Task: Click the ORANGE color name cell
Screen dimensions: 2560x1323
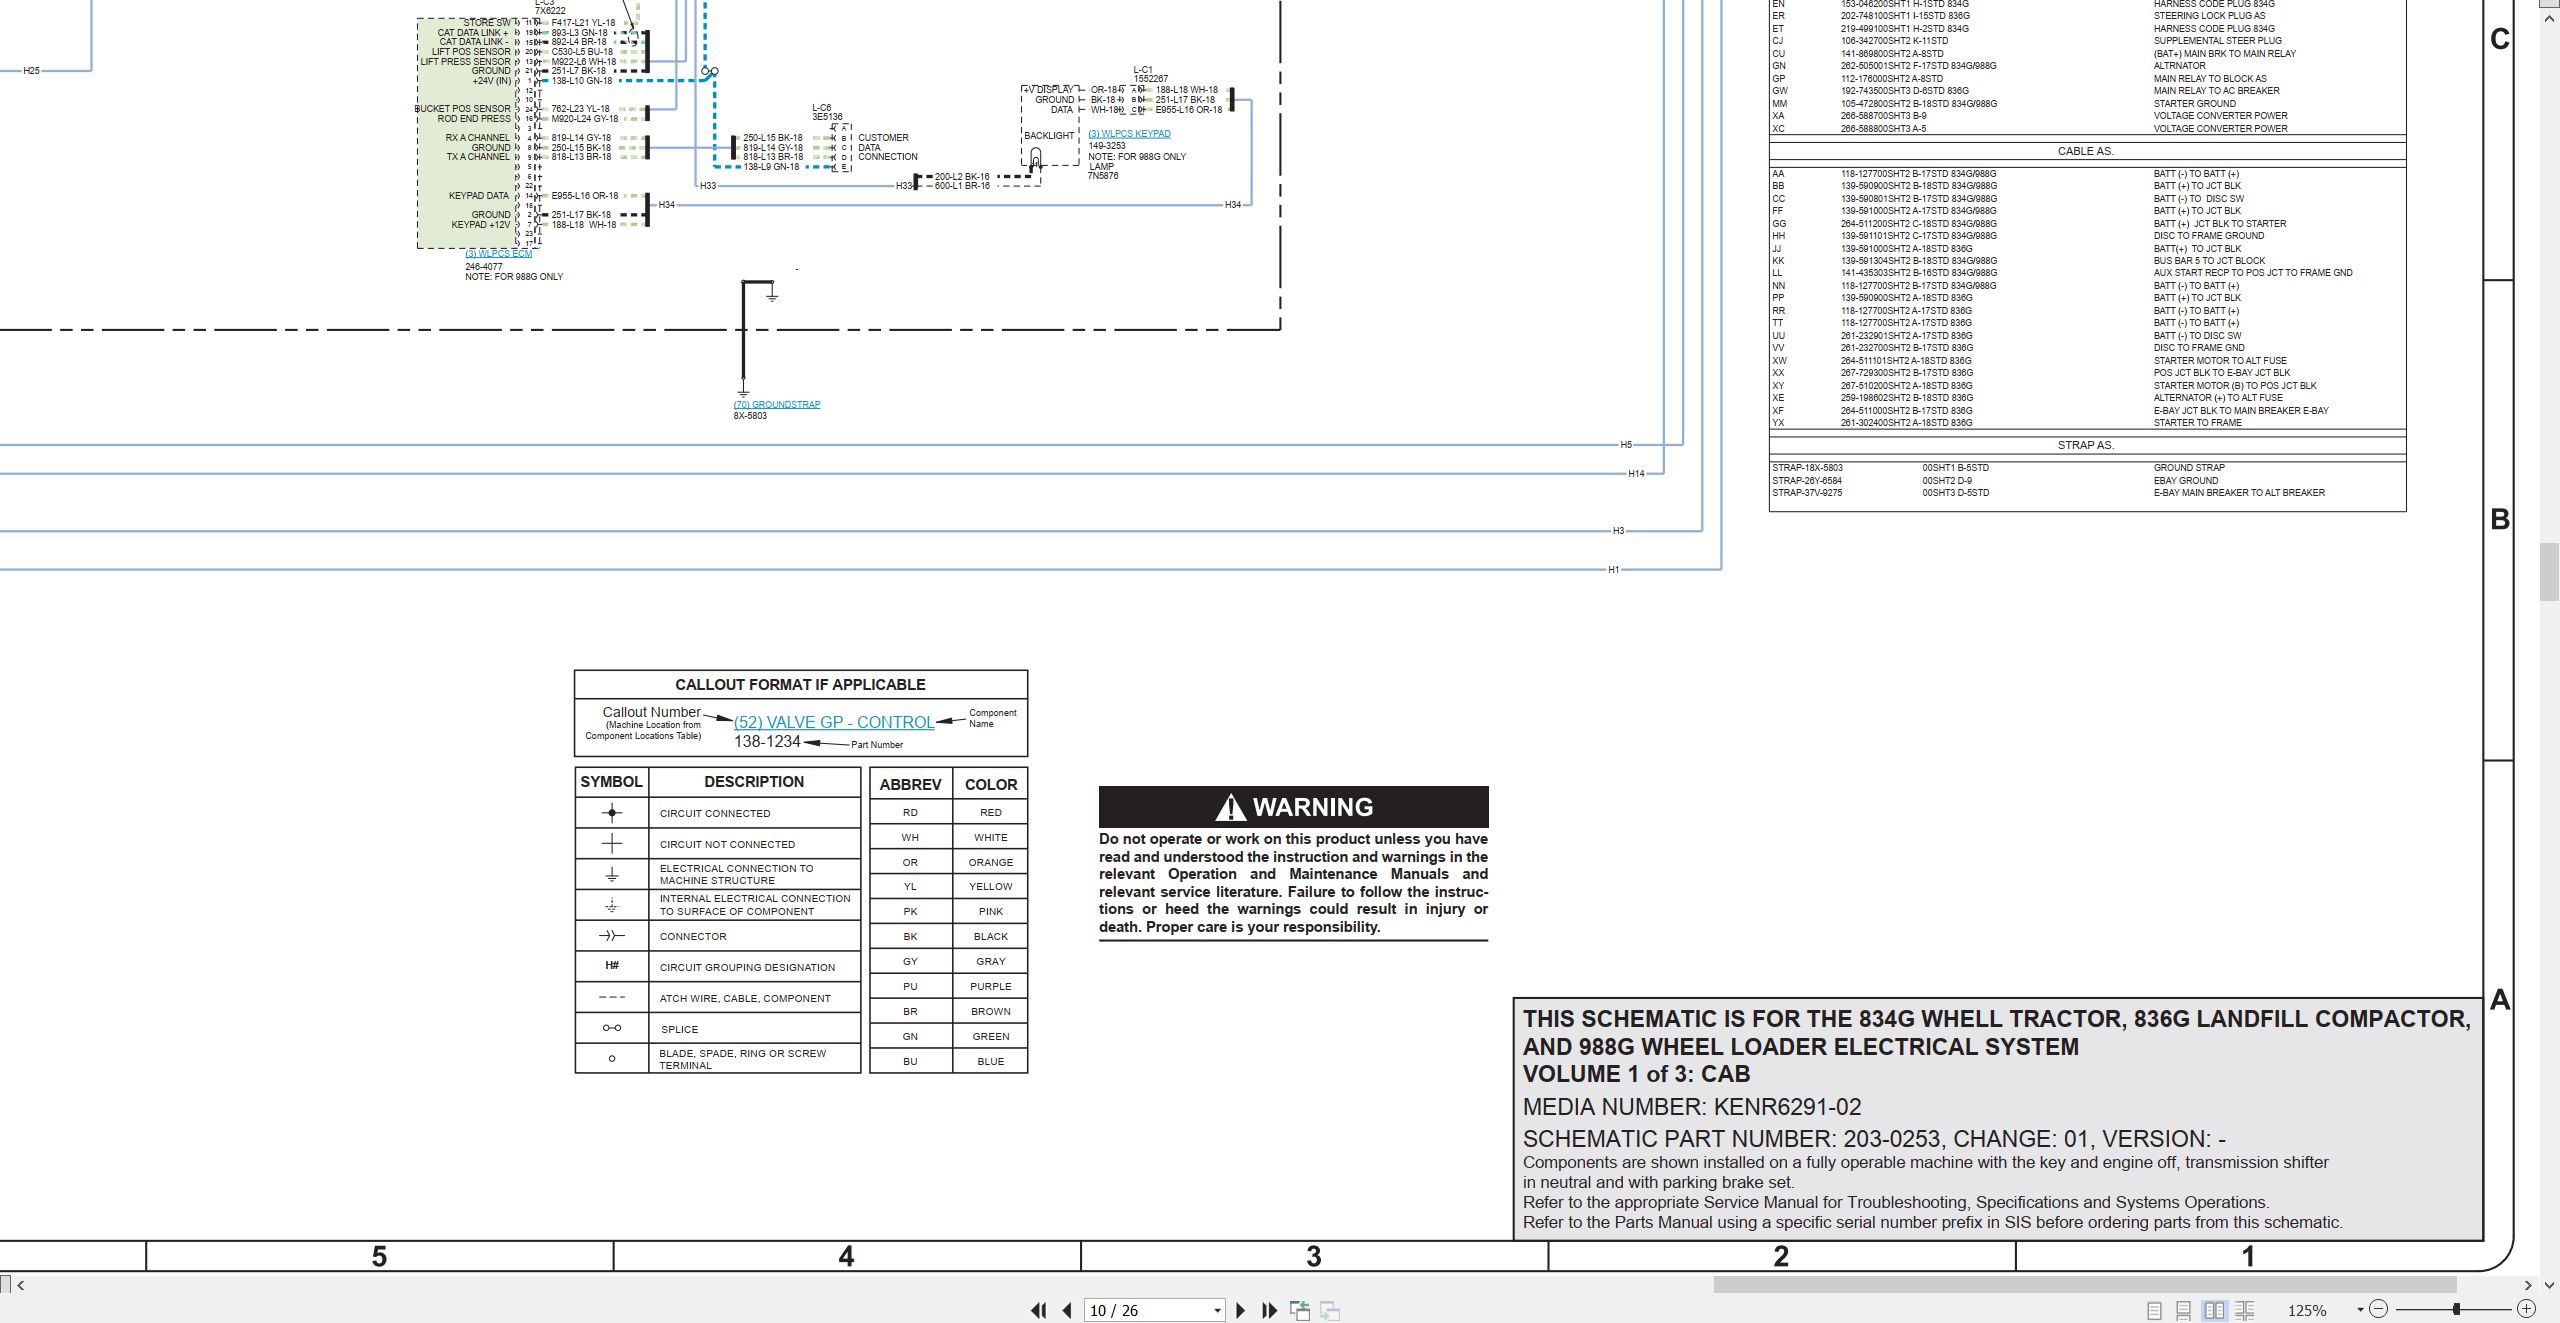Action: 990,862
